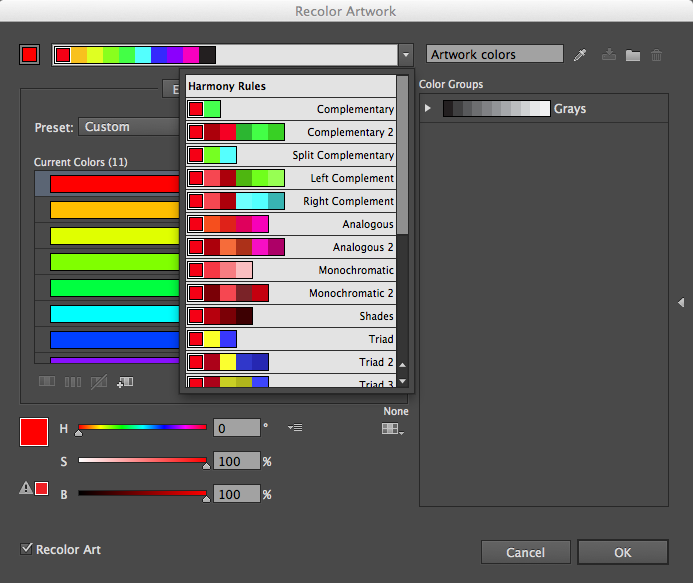Select the yellow current color row
Screen dimensions: 693x583
[107, 236]
